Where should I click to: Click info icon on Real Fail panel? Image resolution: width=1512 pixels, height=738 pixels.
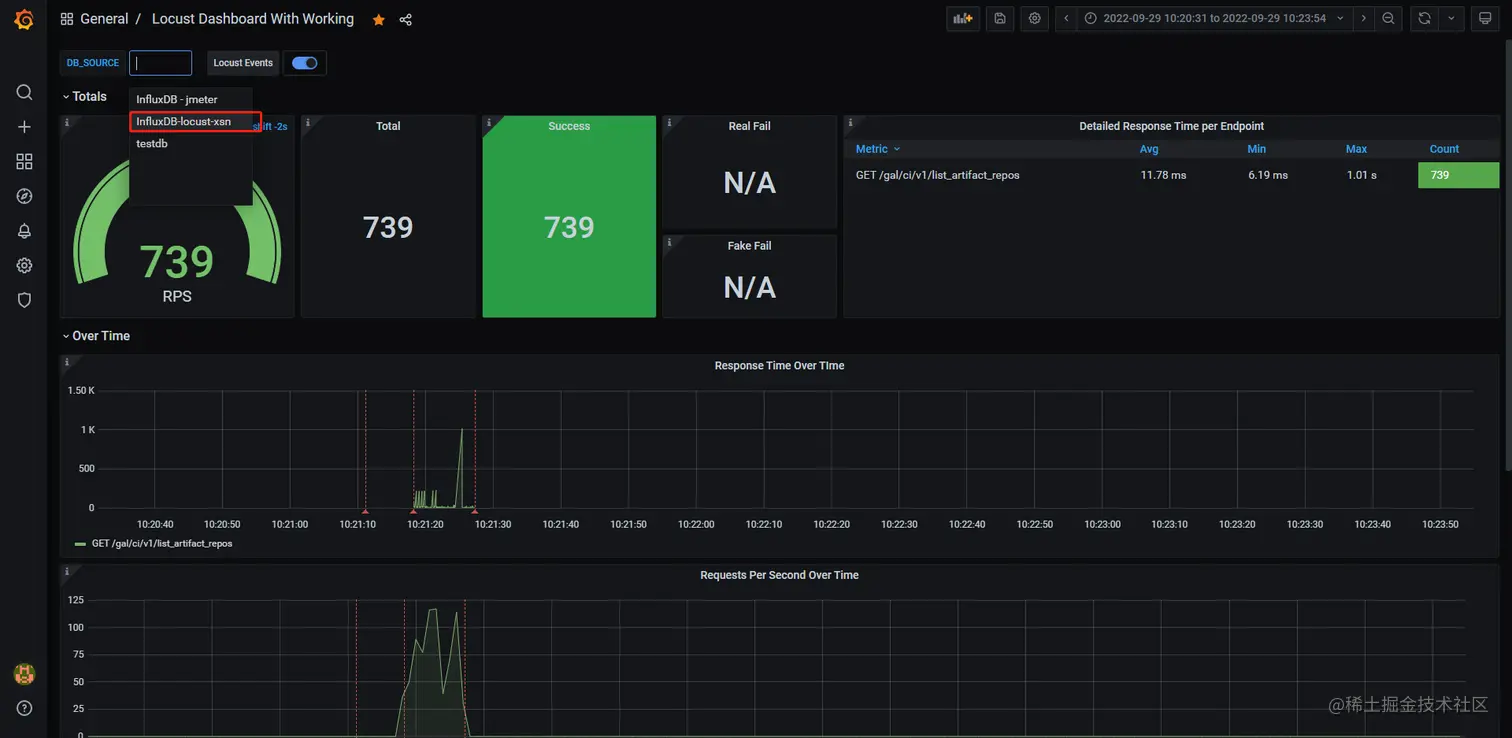coord(669,123)
